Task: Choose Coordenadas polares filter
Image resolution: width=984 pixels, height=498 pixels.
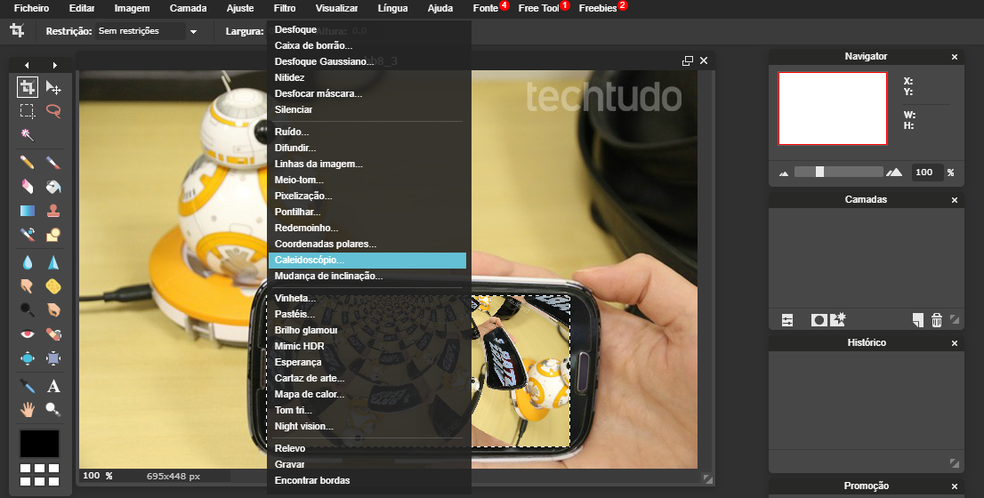Action: 367,244
